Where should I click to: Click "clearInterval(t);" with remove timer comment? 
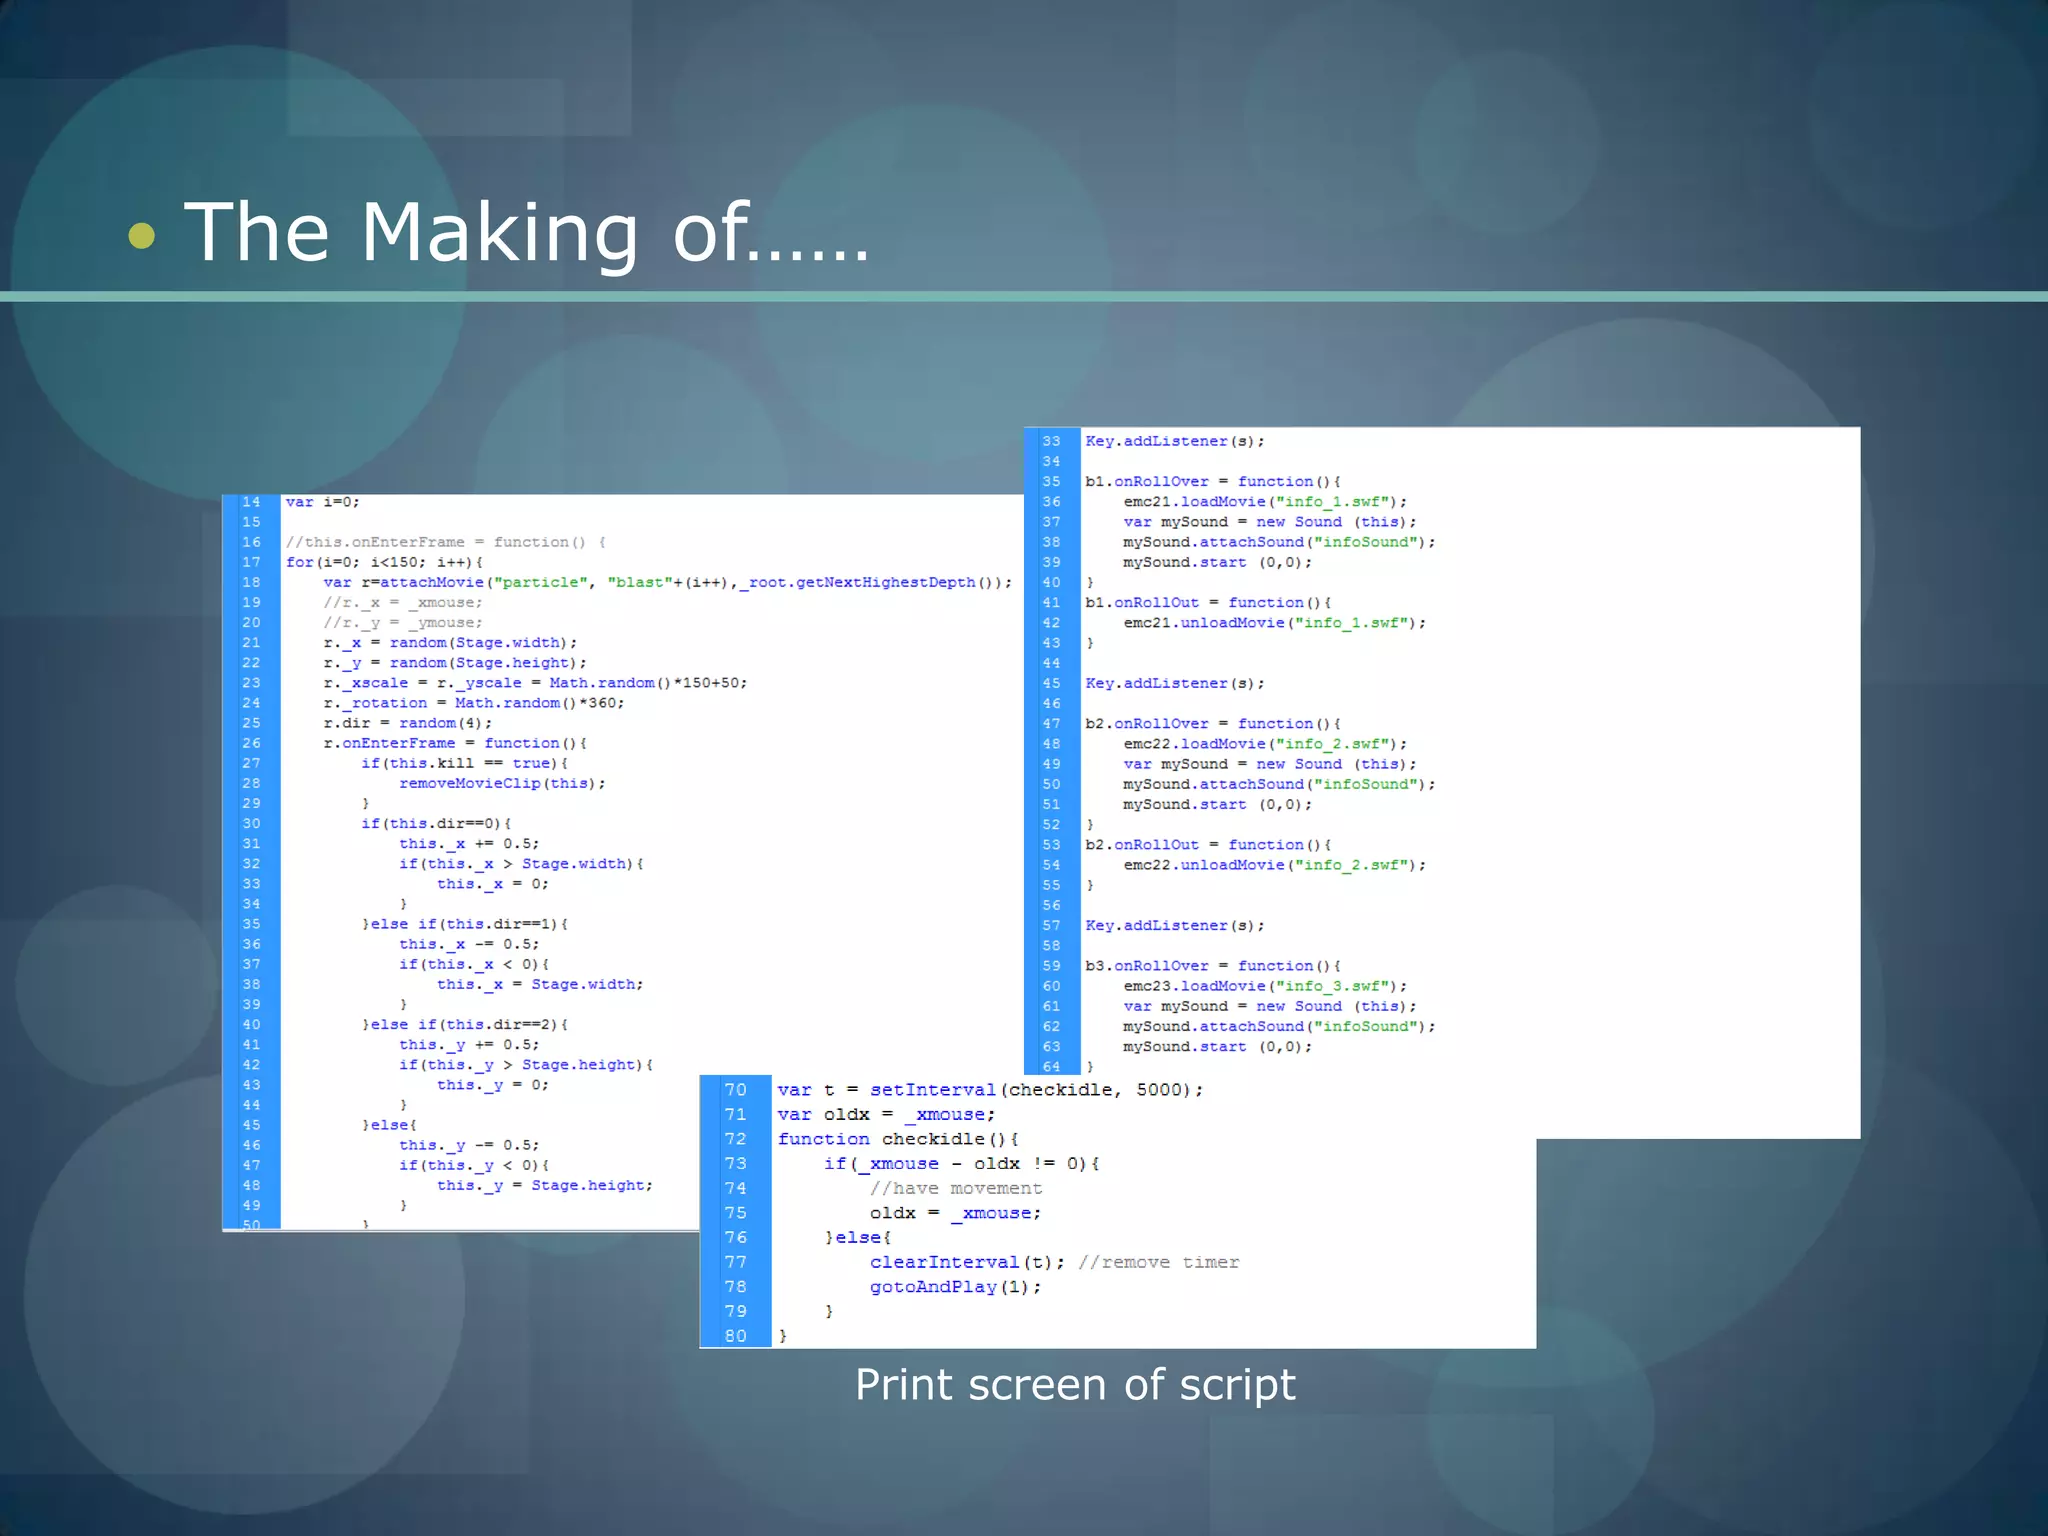[x=1054, y=1262]
